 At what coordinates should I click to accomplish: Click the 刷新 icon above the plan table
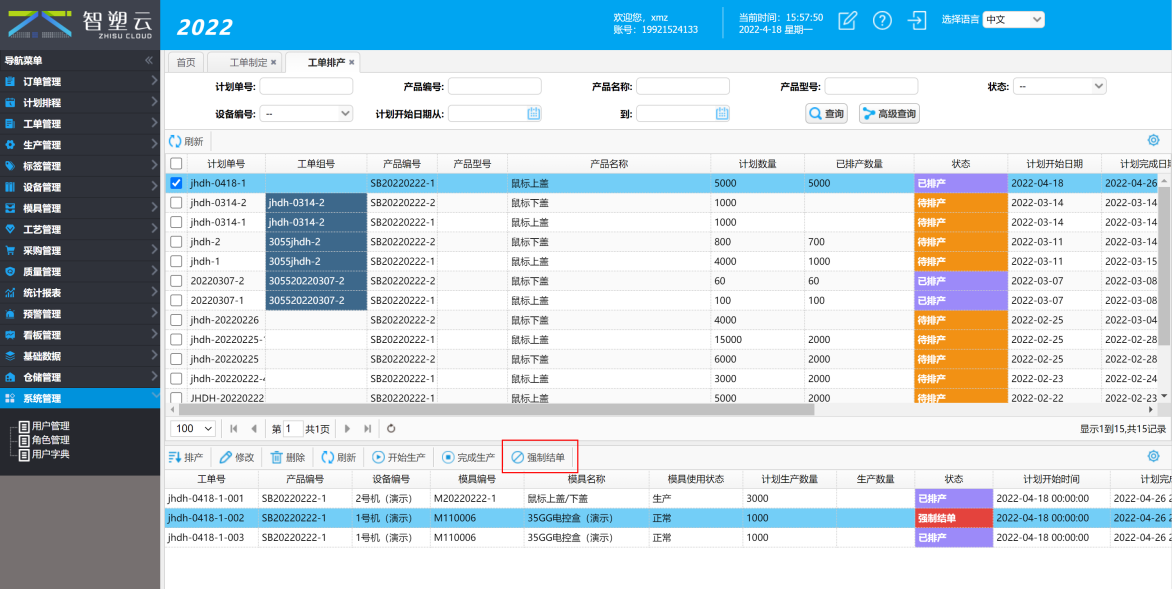click(x=186, y=141)
